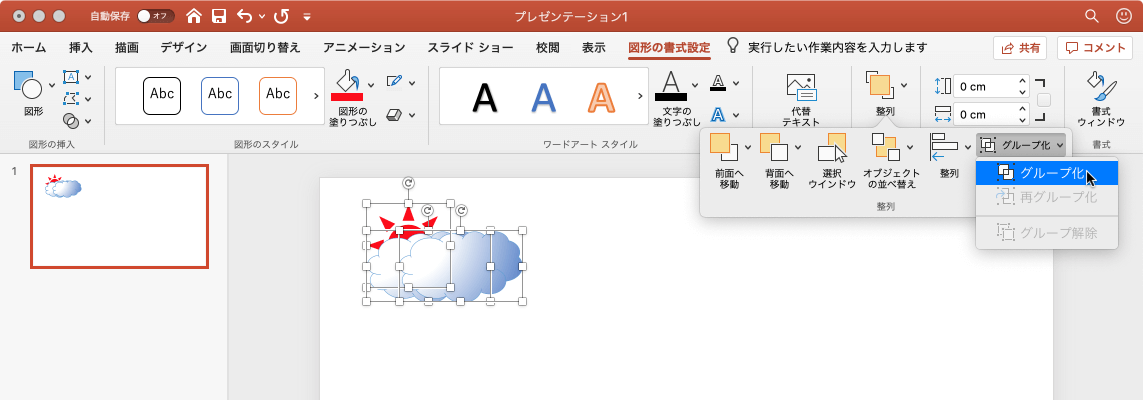The height and width of the screenshot is (400, 1143).
Task: Click the shape height input field
Action: pos(985,86)
